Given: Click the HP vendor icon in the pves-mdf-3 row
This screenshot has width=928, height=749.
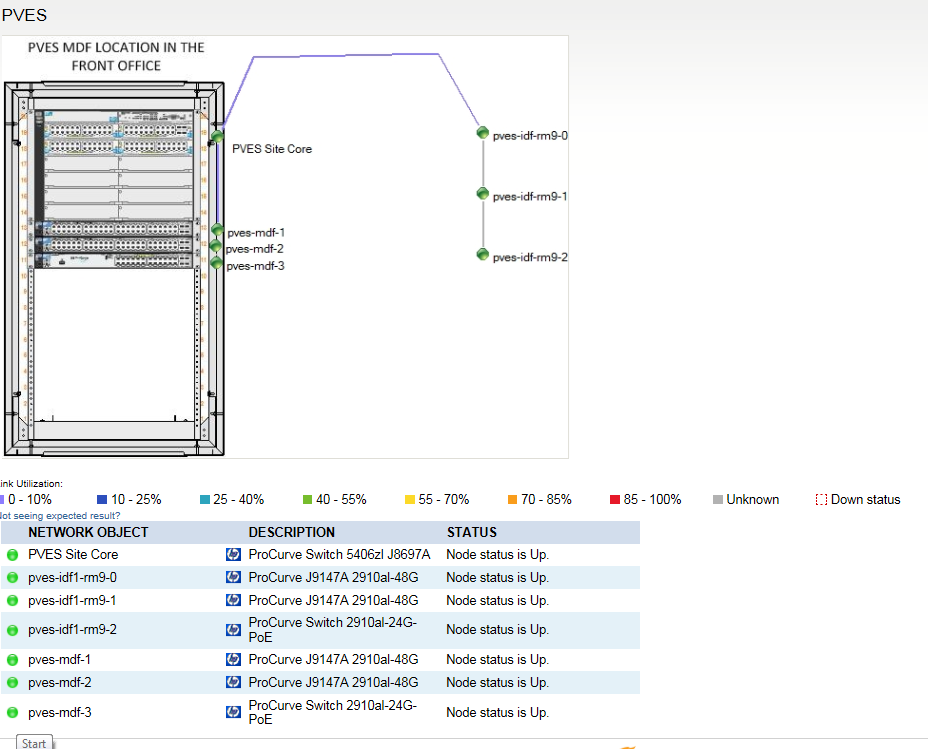Looking at the screenshot, I should tap(233, 712).
